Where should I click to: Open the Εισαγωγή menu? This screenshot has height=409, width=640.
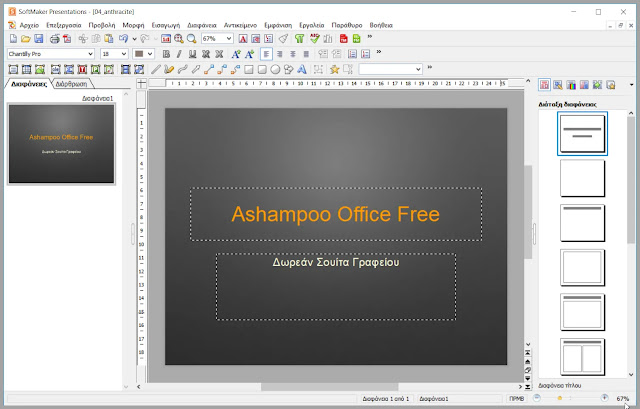(166, 25)
